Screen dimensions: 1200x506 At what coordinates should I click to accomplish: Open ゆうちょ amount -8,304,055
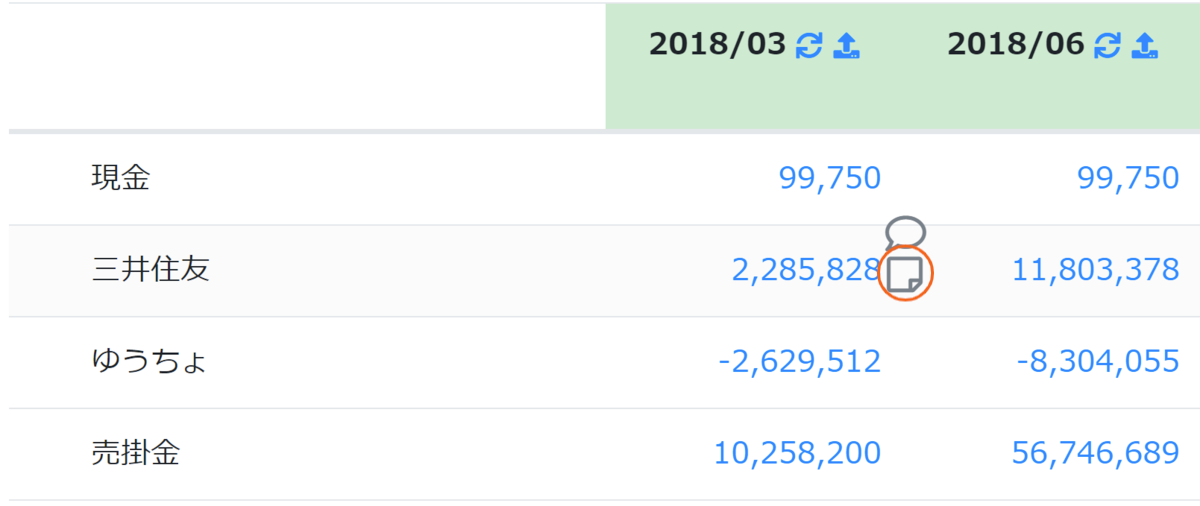coord(1098,362)
